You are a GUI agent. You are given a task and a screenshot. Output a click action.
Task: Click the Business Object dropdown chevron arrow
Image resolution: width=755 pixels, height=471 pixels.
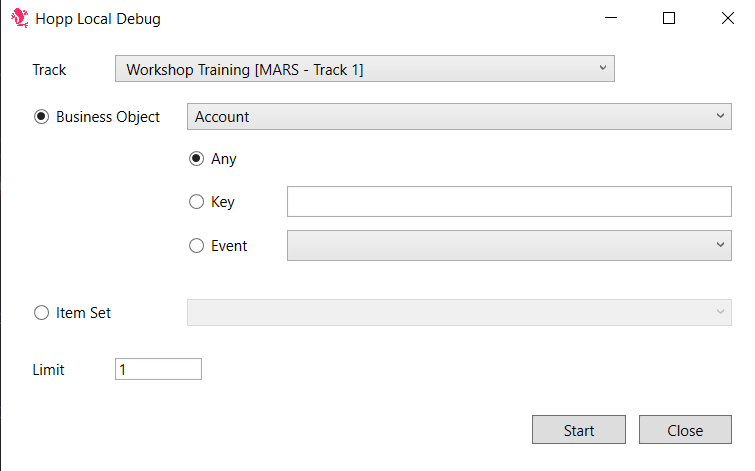721,116
